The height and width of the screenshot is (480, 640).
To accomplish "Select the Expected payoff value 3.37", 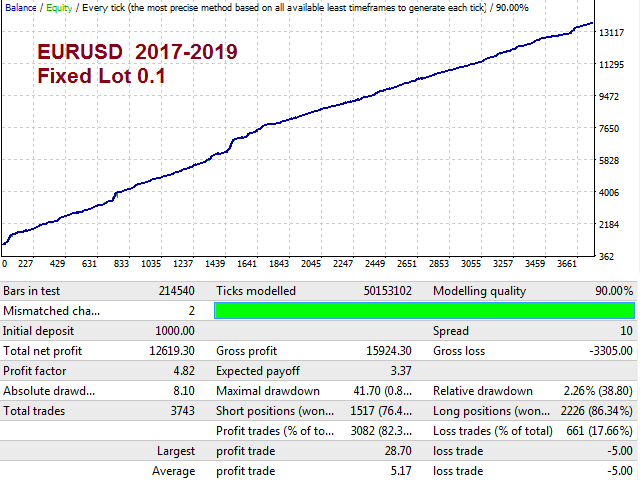I will click(401, 371).
